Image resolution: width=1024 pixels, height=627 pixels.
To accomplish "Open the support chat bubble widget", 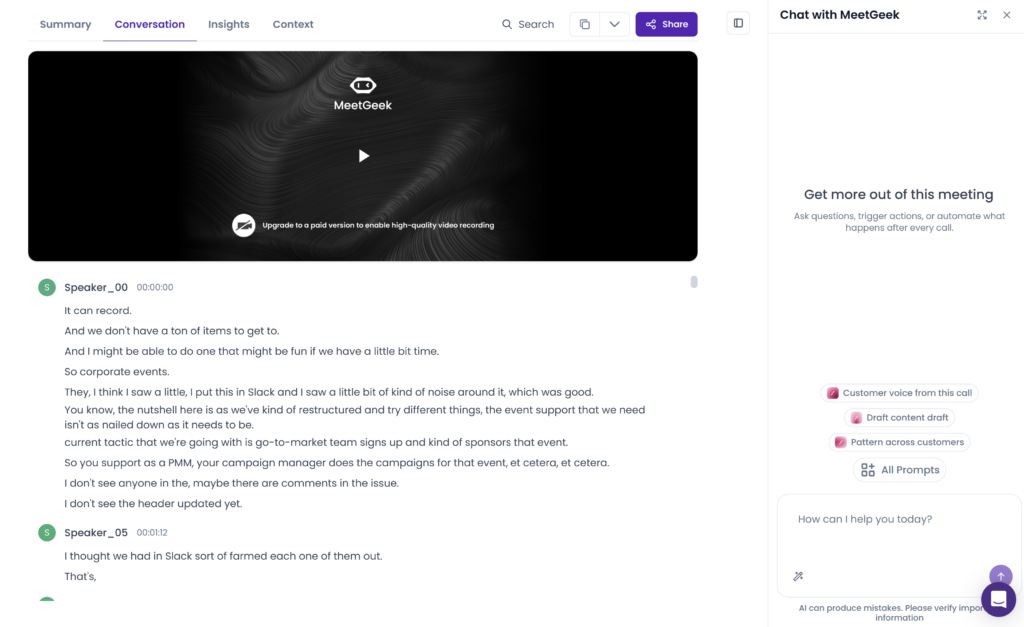I will coord(998,599).
